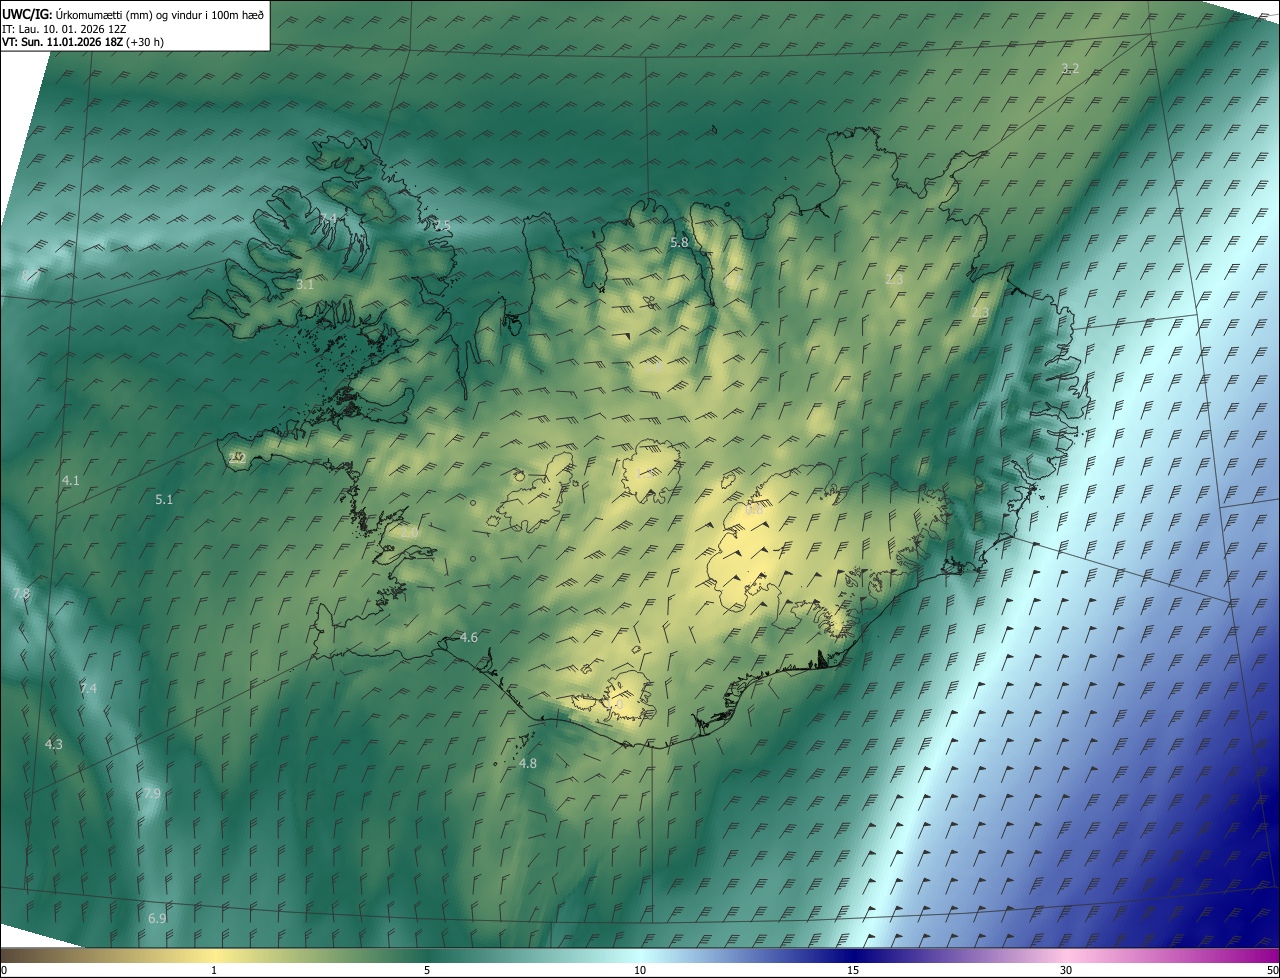Click the '7.9' value on the map

click(x=152, y=793)
